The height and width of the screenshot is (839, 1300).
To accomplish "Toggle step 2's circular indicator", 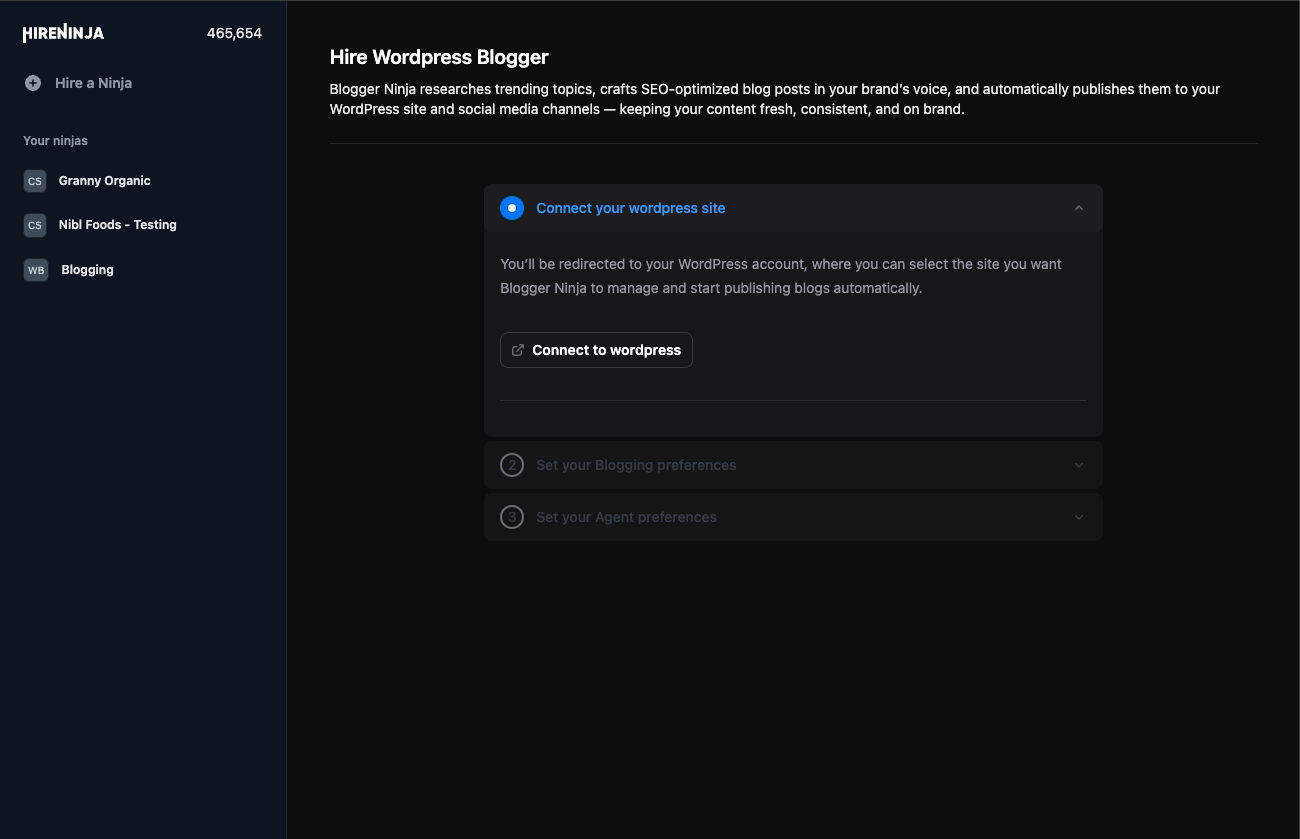I will 512,465.
